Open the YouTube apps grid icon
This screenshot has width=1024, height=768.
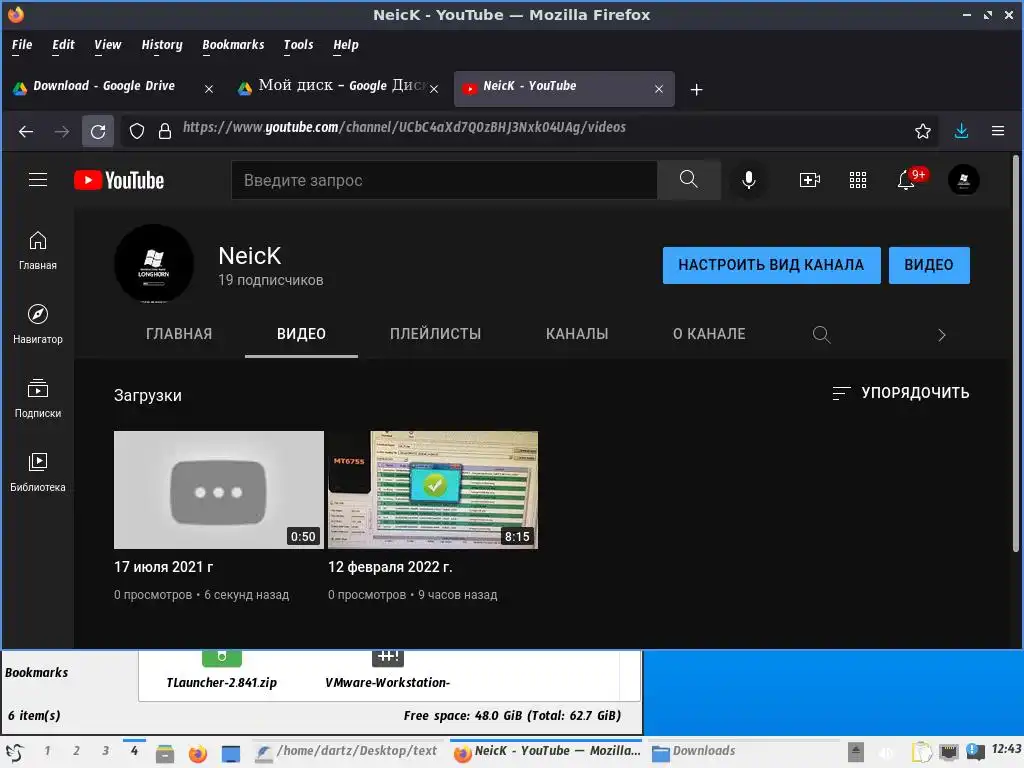coord(857,180)
